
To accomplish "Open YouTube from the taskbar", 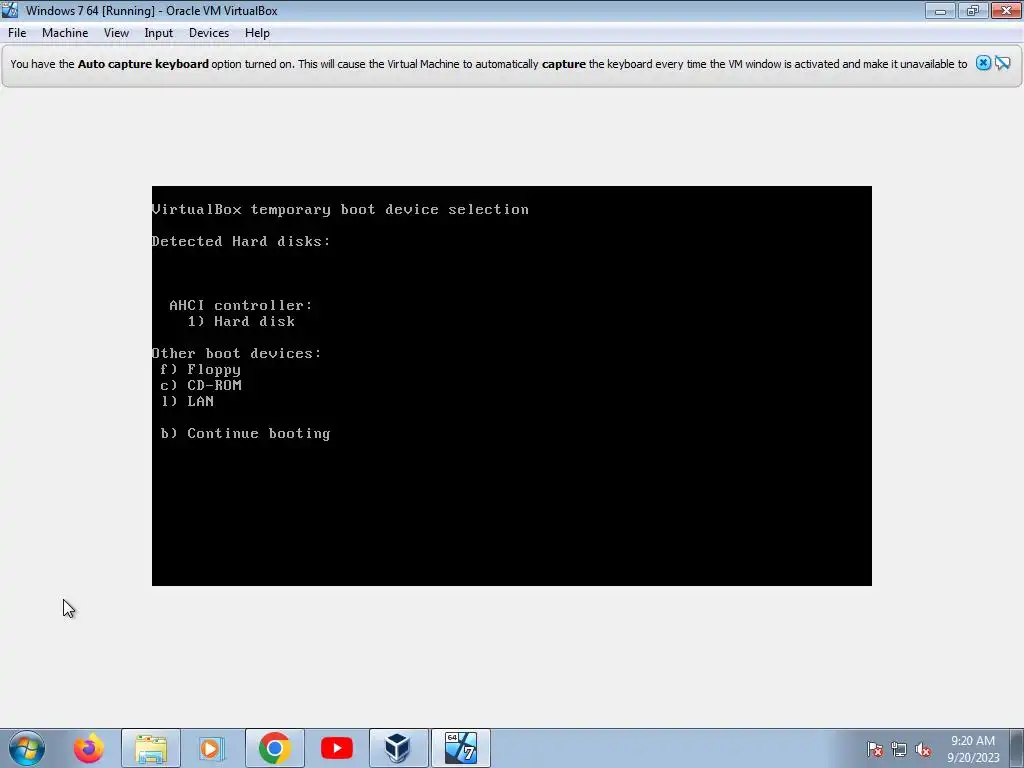I will 336,748.
